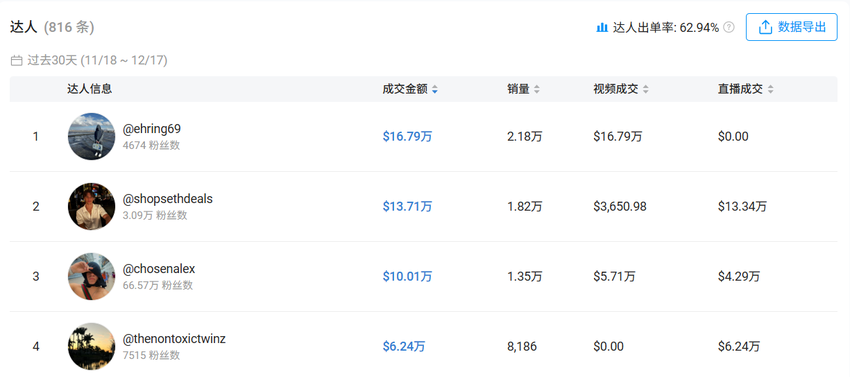Click the 3.09万 粉丝数 text
Viewport: 850px width, 377px height.
[x=155, y=215]
